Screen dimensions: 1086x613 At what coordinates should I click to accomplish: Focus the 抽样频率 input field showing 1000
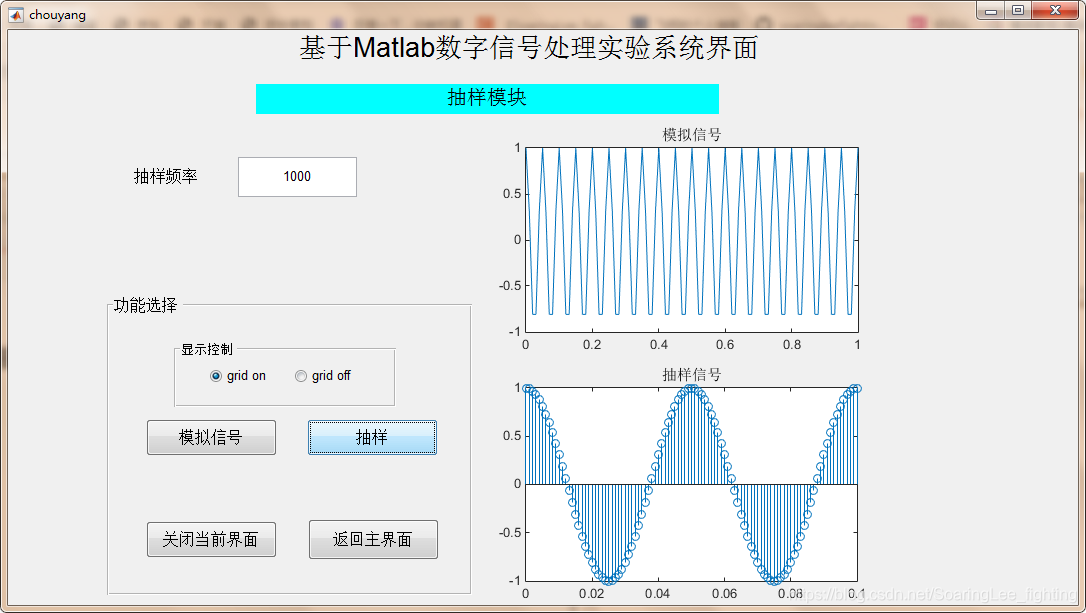click(x=298, y=177)
